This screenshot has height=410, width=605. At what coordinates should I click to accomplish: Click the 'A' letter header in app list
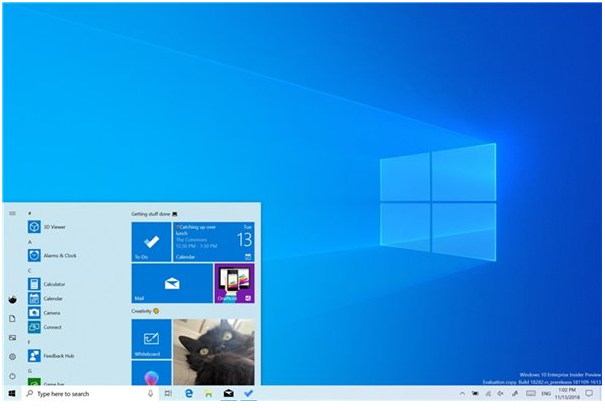(30, 242)
